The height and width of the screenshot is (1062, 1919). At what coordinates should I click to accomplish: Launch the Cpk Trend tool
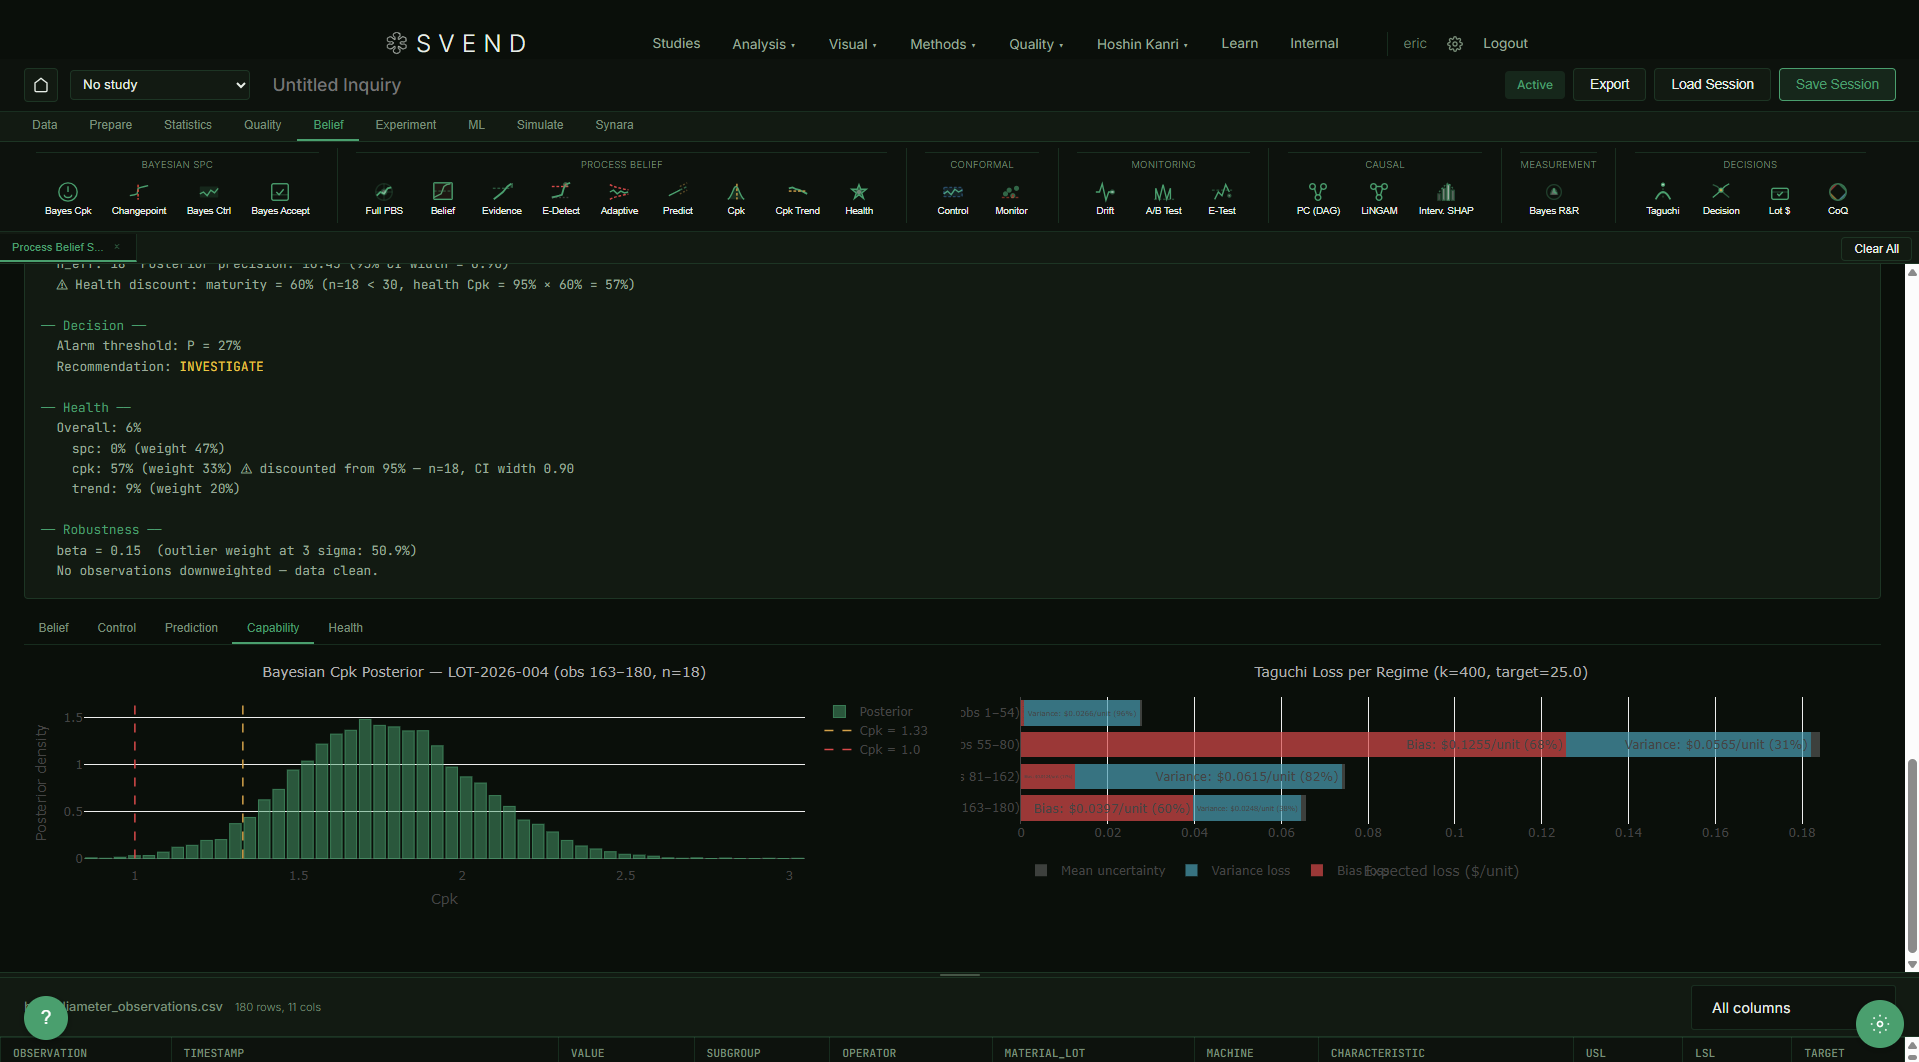point(797,197)
